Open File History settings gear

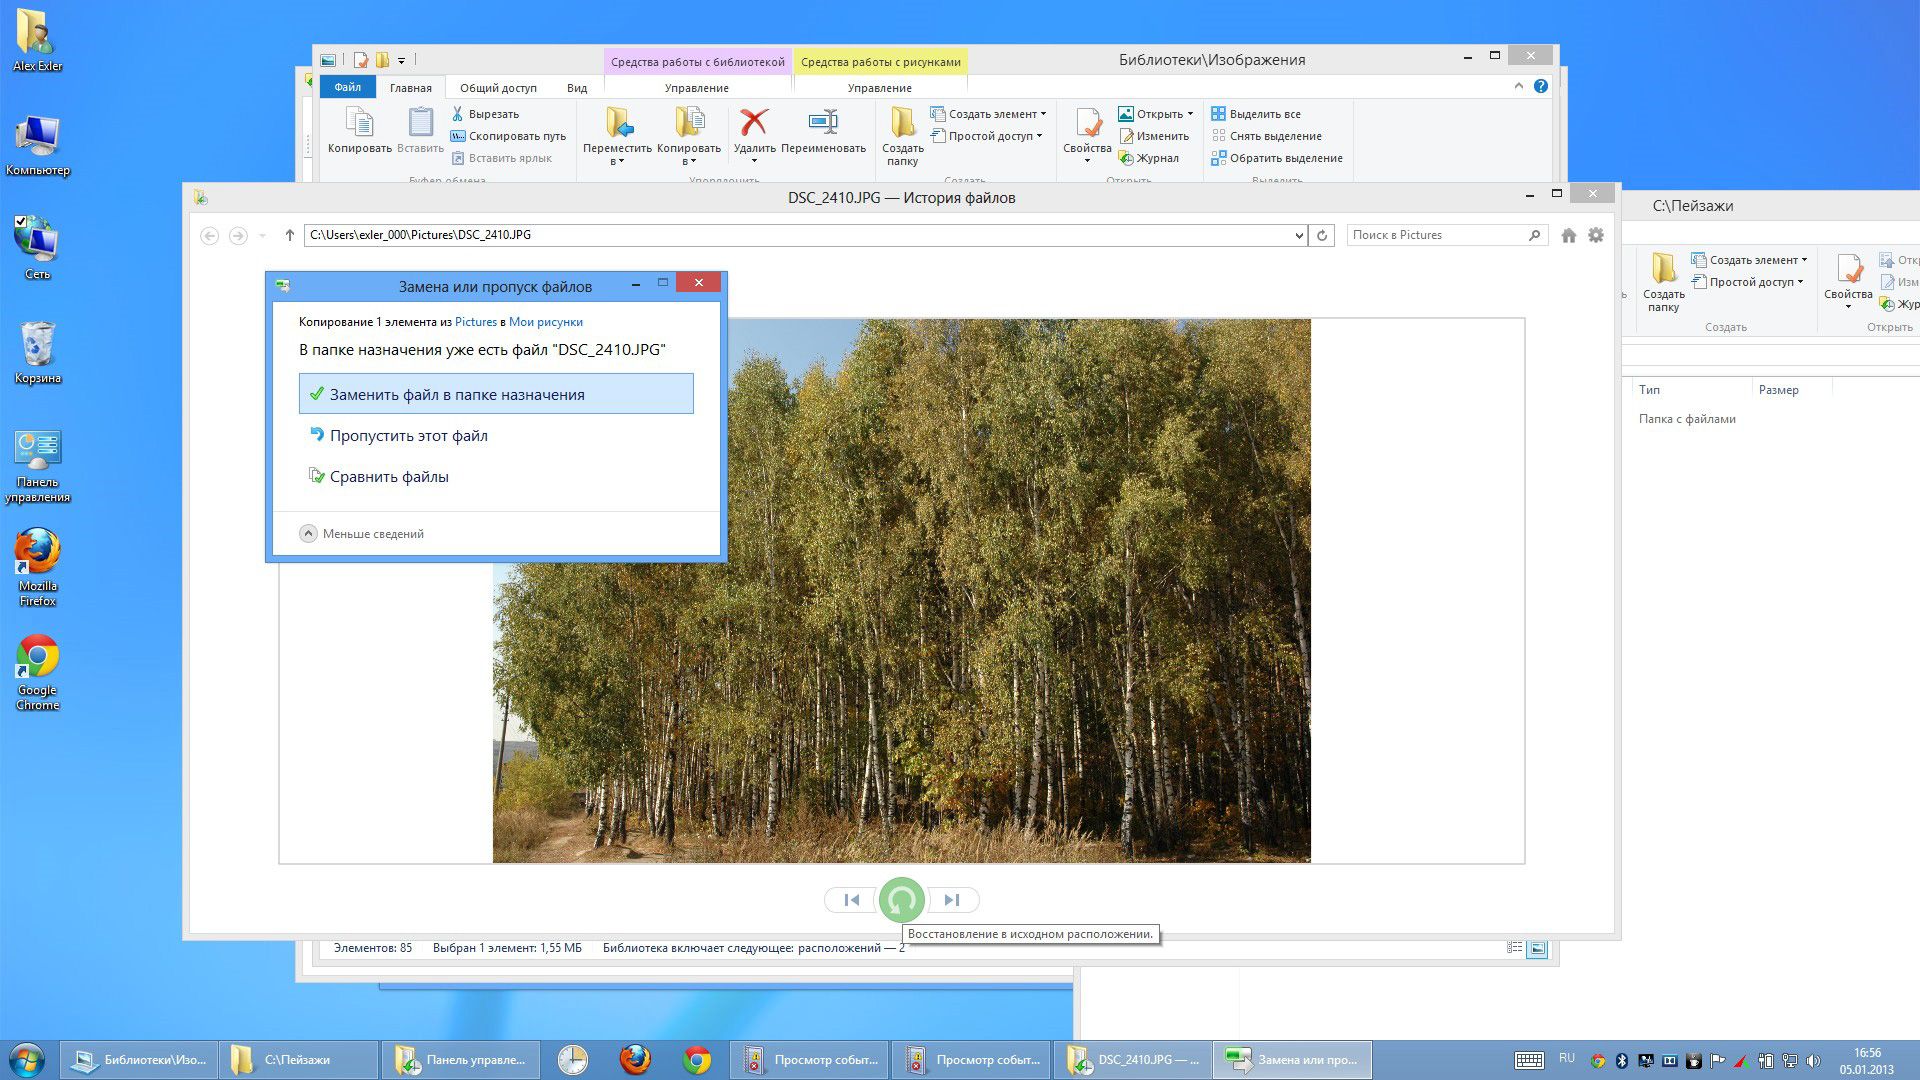[x=1596, y=235]
